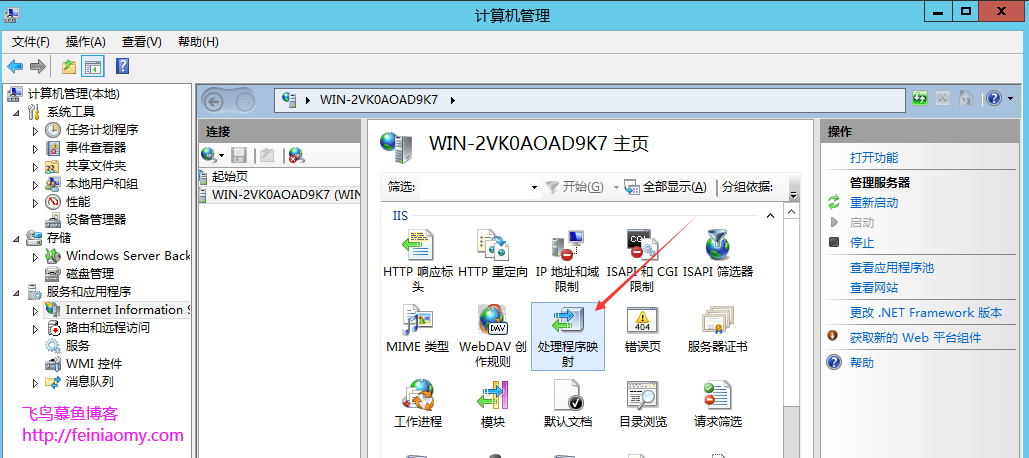Viewport: 1029px width, 458px height.
Task: Click the blue back arrow in toolbar
Action: (x=15, y=66)
